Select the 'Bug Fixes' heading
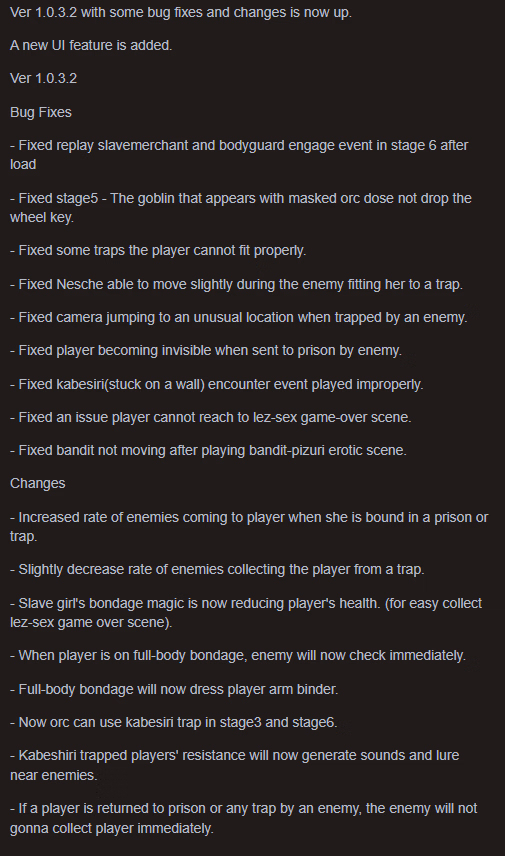The height and width of the screenshot is (856, 505). (x=41, y=112)
